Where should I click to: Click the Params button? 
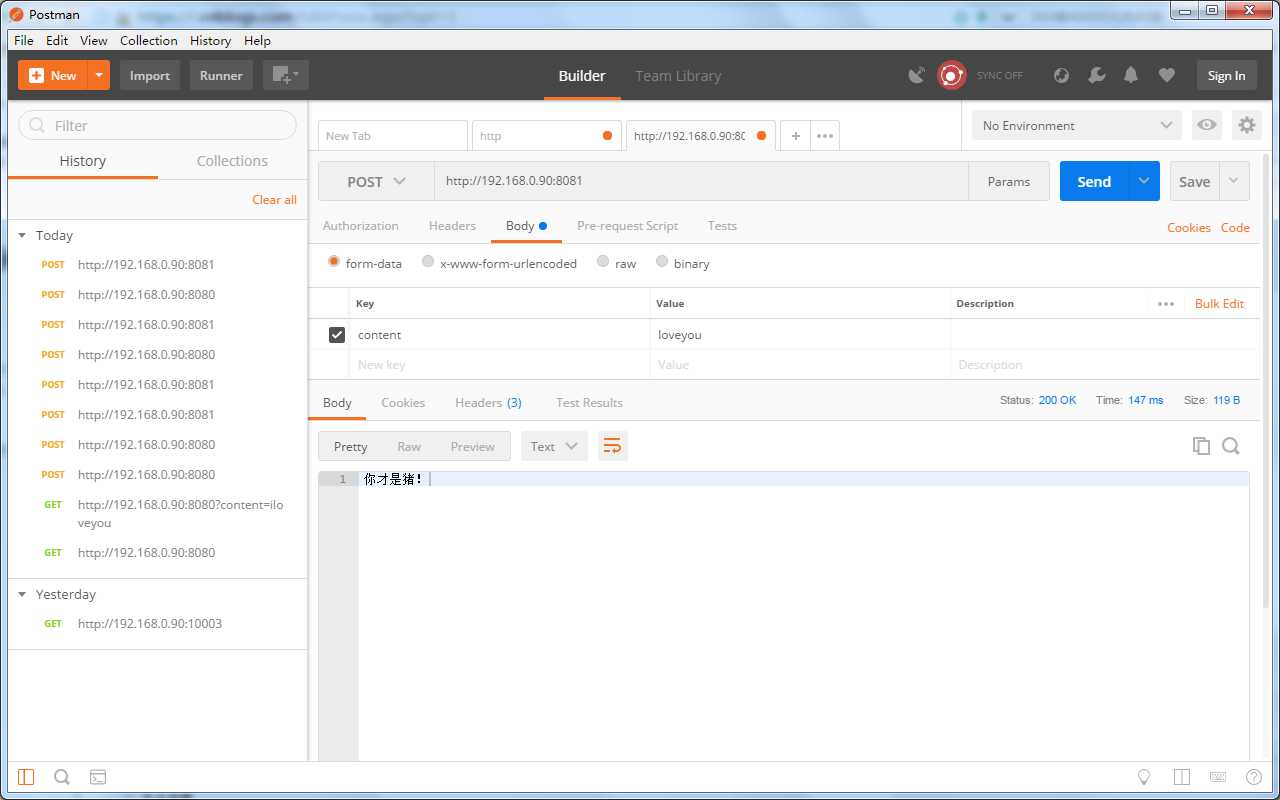[x=1008, y=181]
